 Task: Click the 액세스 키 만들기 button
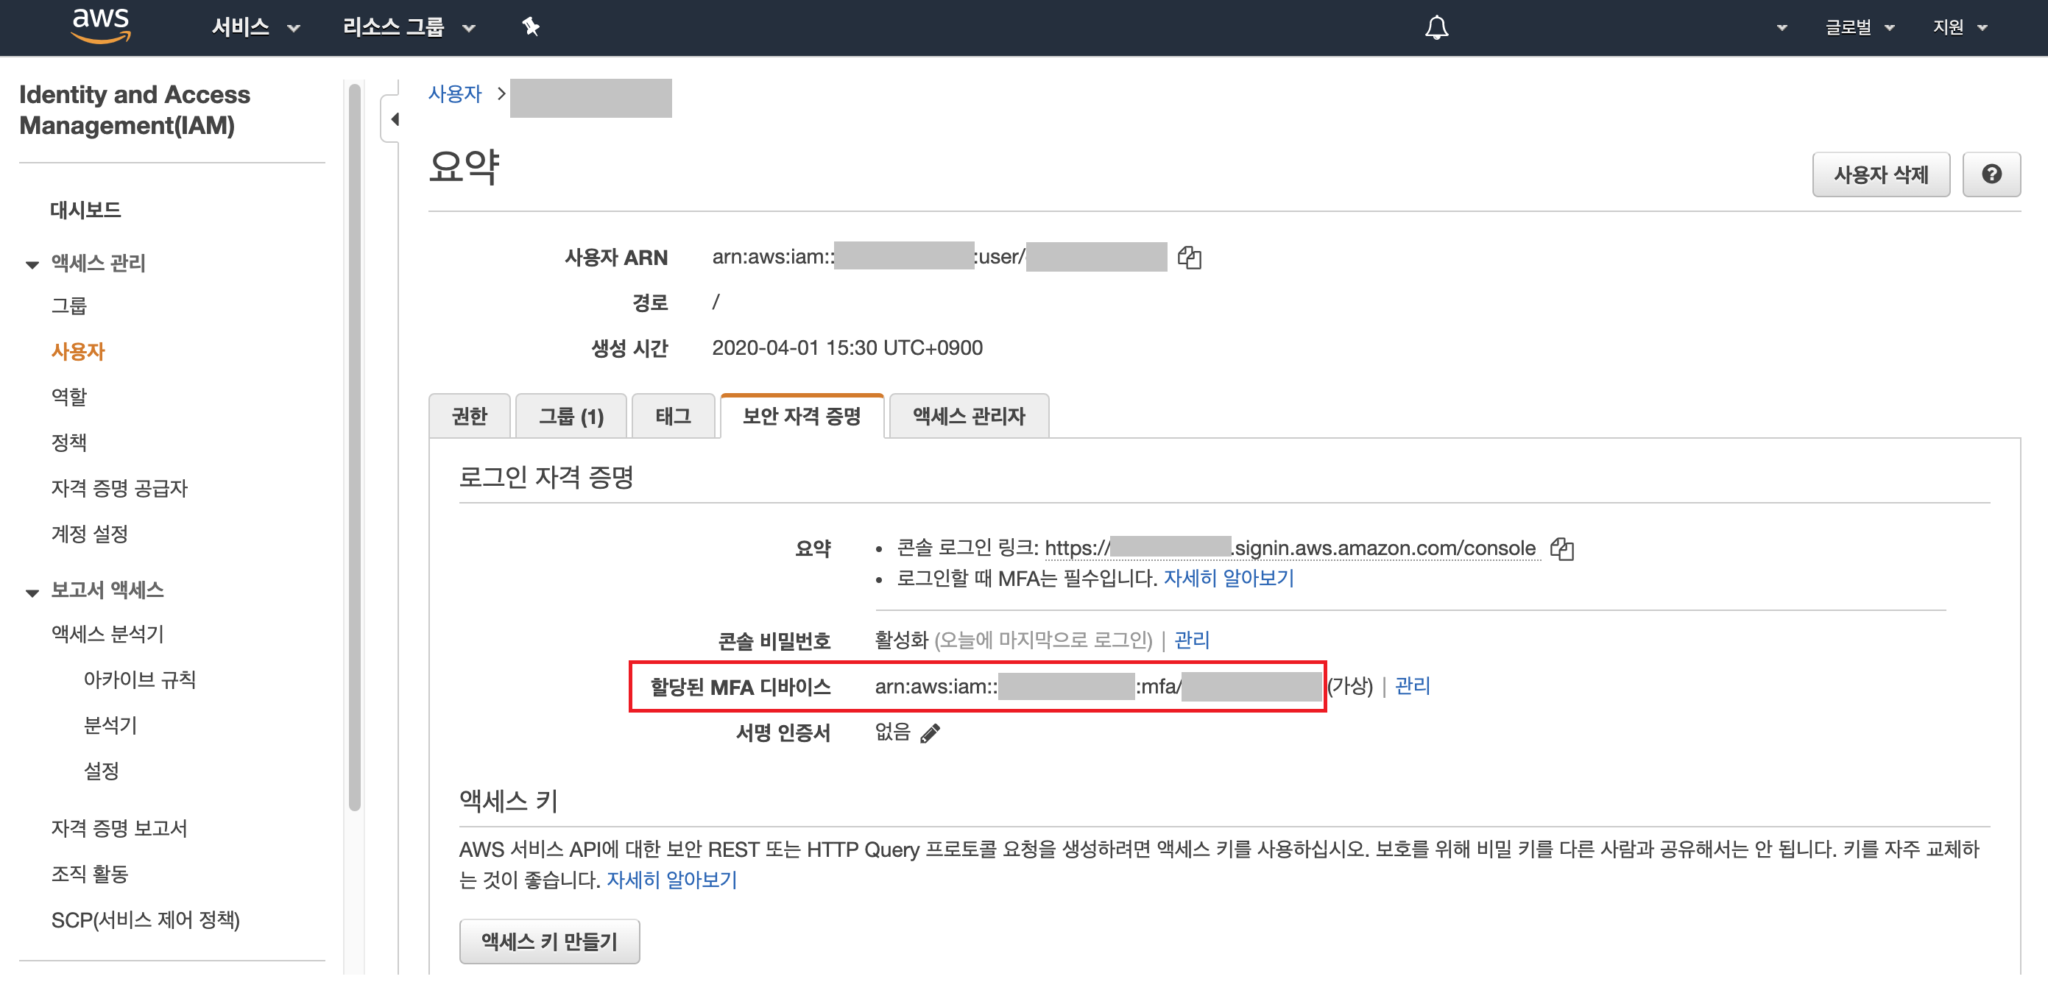tap(549, 940)
